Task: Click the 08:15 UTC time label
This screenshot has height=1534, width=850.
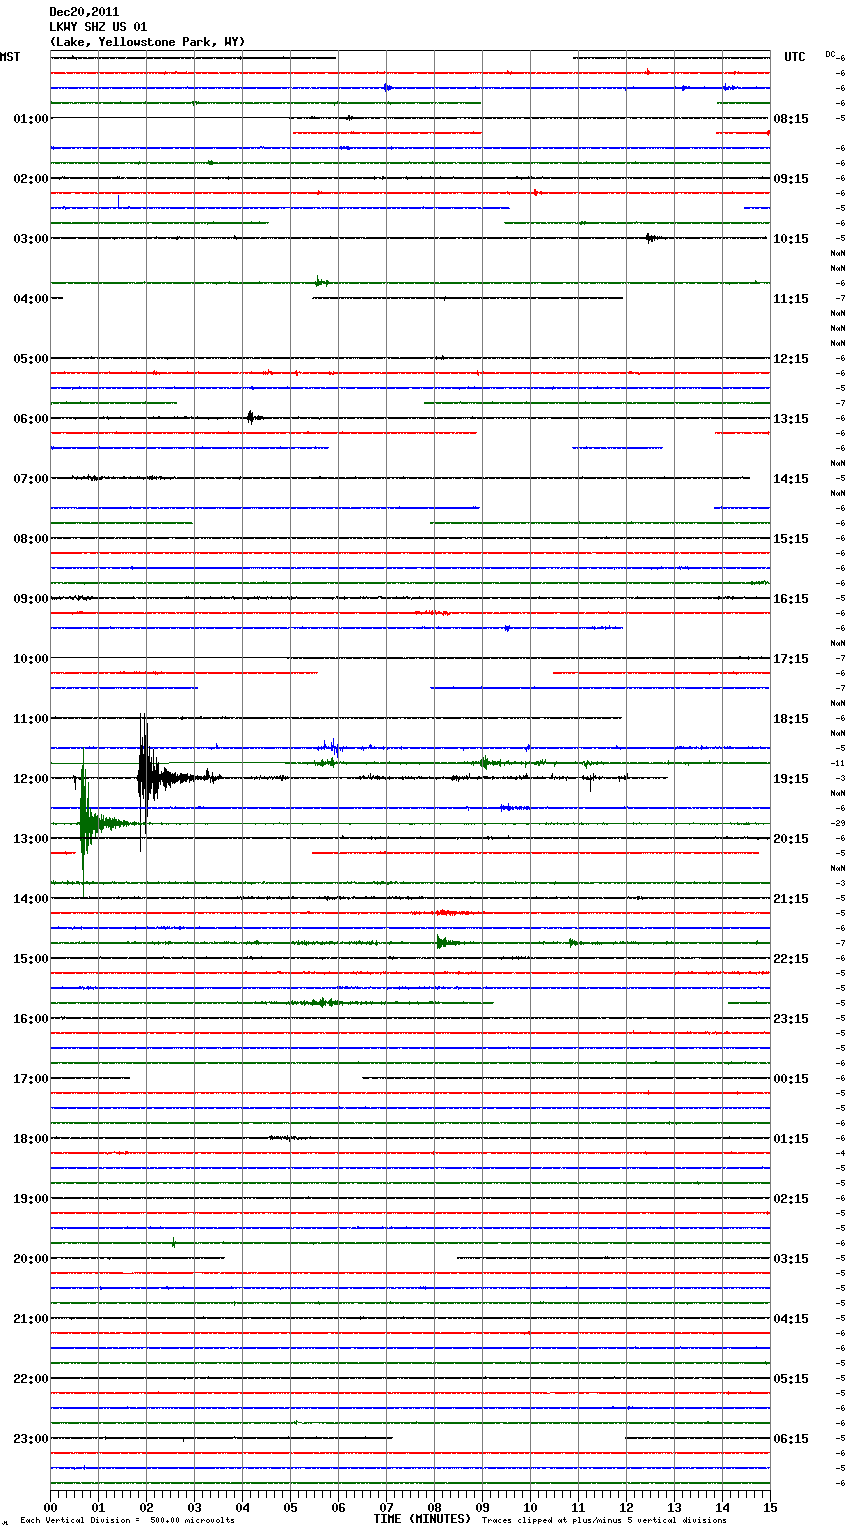Action: (791, 119)
